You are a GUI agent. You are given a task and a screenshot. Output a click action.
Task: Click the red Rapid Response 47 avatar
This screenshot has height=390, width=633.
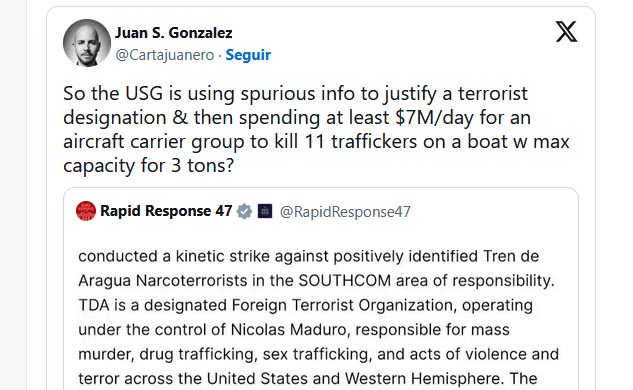click(x=86, y=211)
